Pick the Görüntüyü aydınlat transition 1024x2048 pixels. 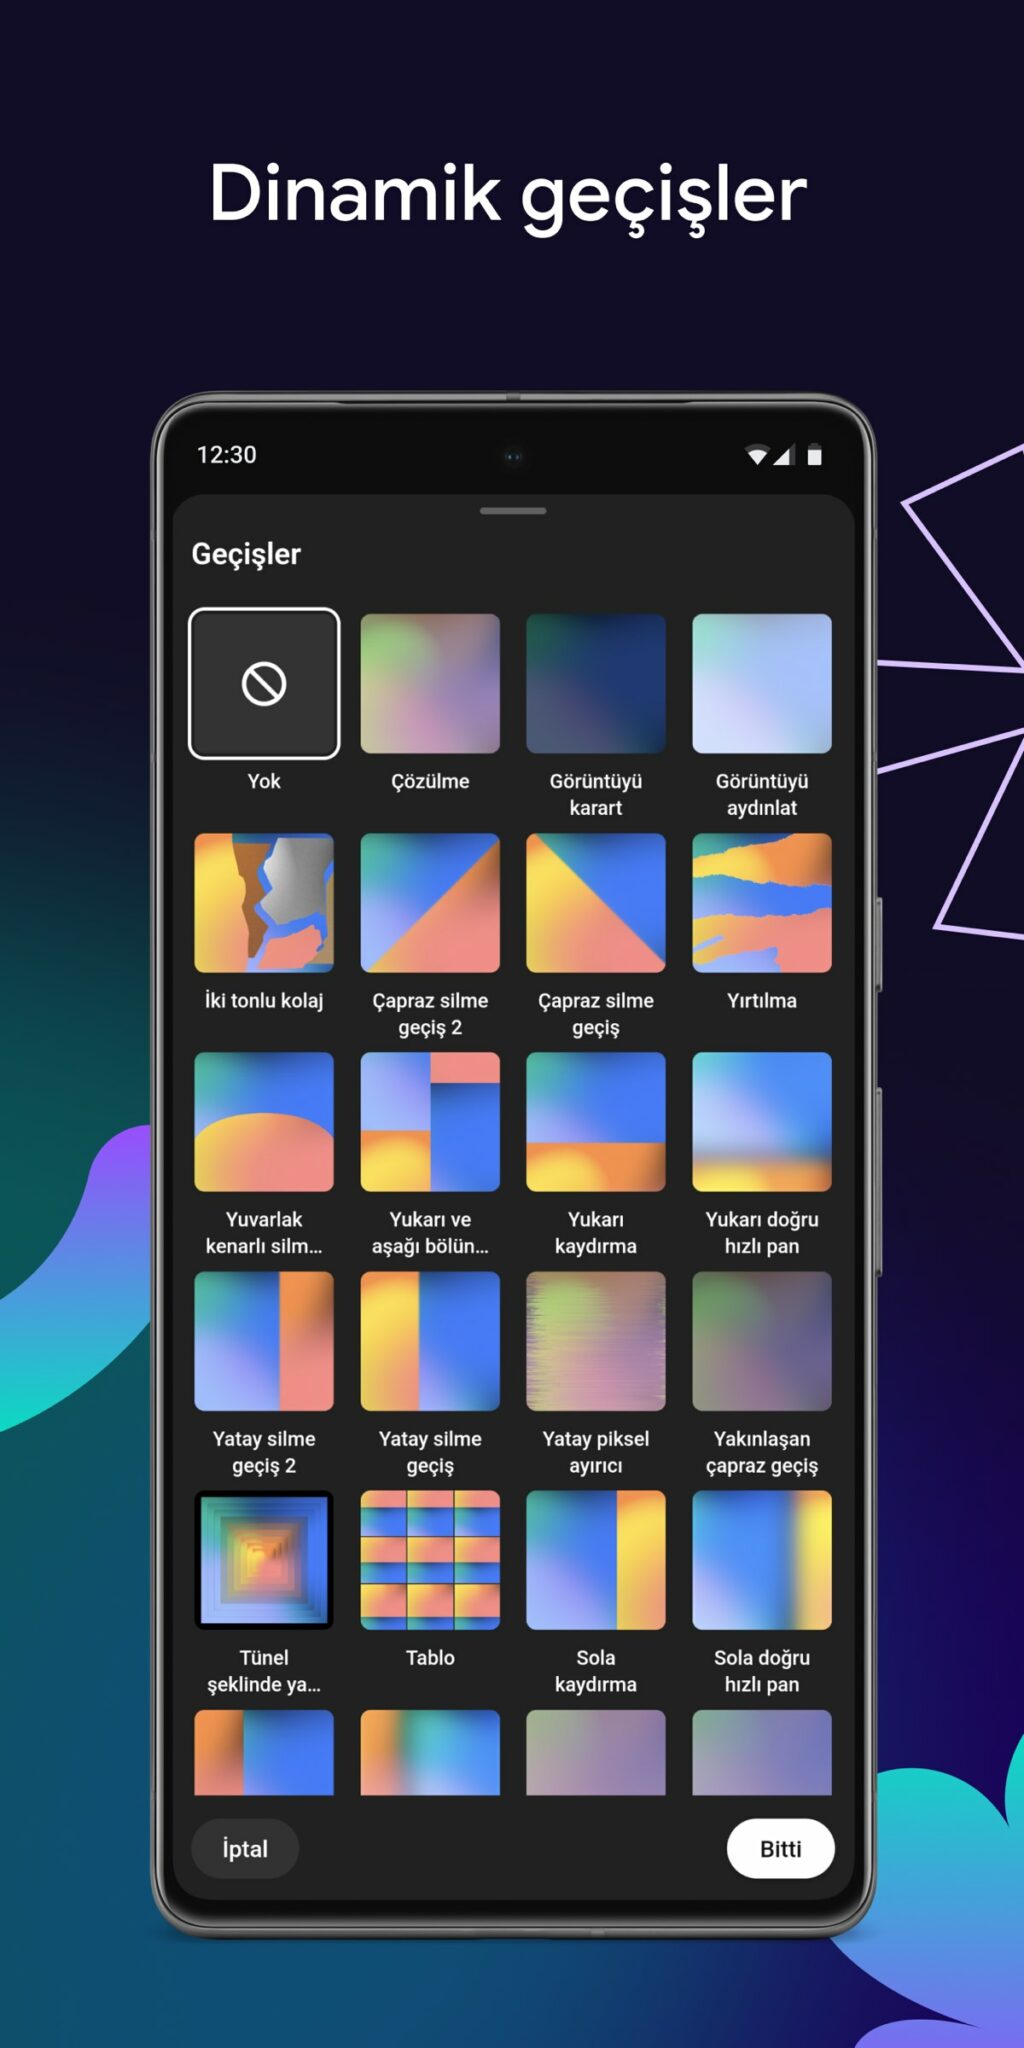[762, 684]
